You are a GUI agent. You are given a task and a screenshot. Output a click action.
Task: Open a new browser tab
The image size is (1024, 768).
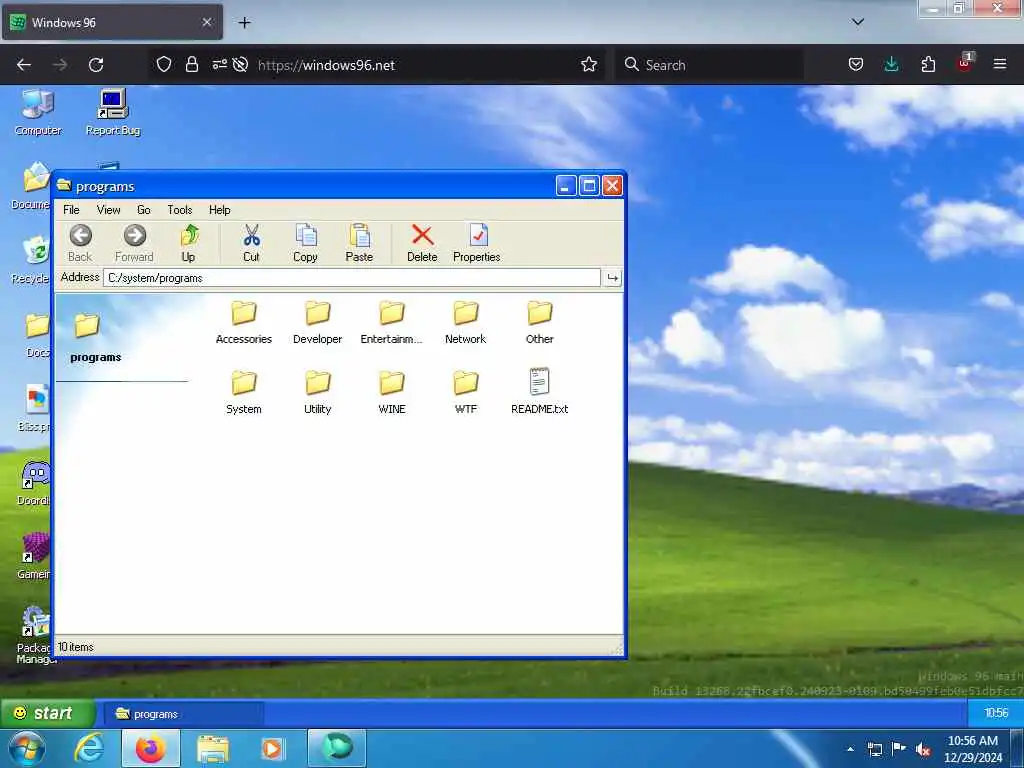coord(244,23)
